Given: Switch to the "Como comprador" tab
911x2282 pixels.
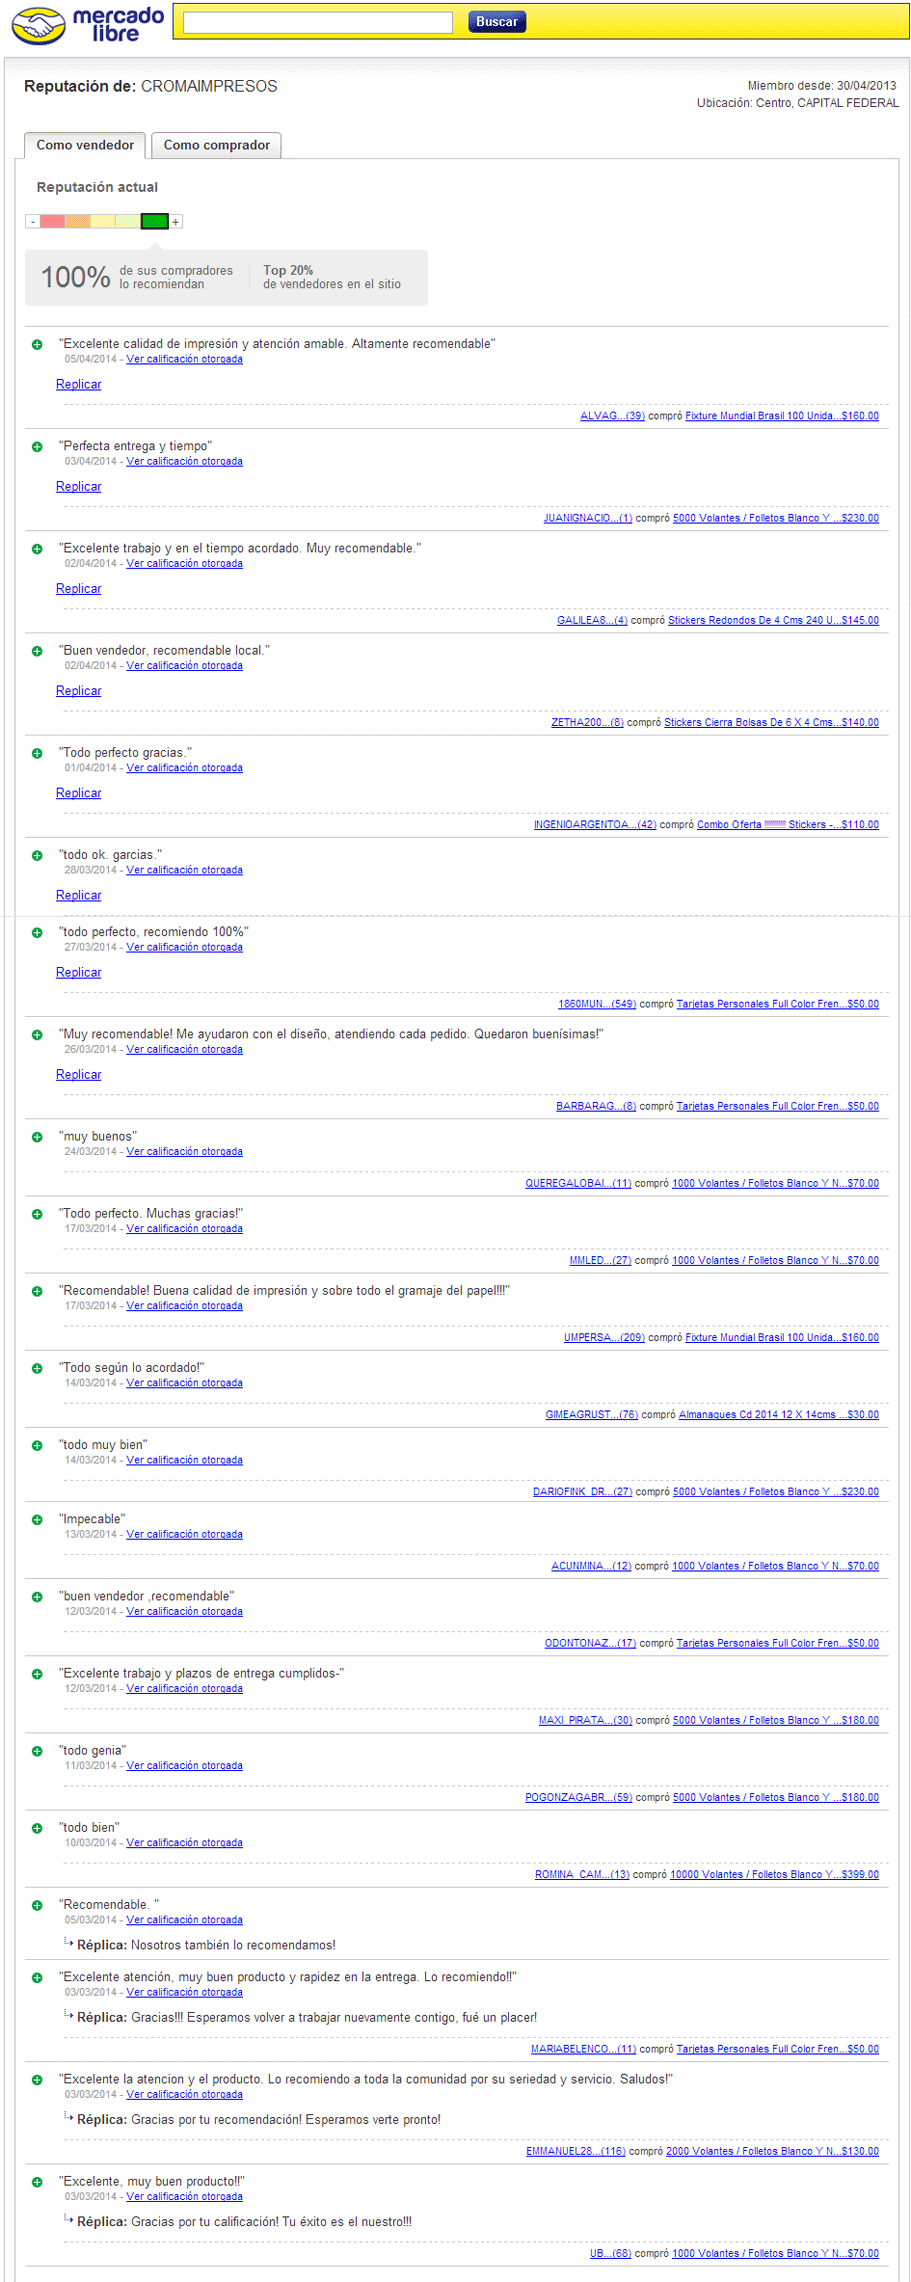Looking at the screenshot, I should [x=216, y=145].
